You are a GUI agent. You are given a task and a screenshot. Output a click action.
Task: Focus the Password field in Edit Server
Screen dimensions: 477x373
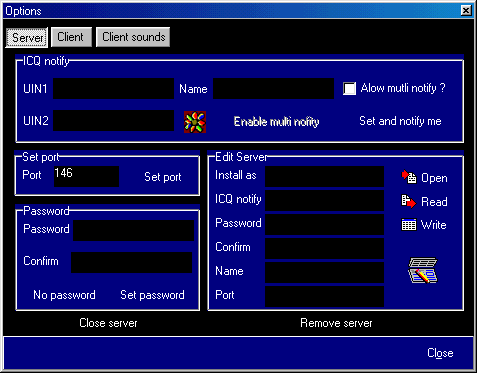click(324, 224)
